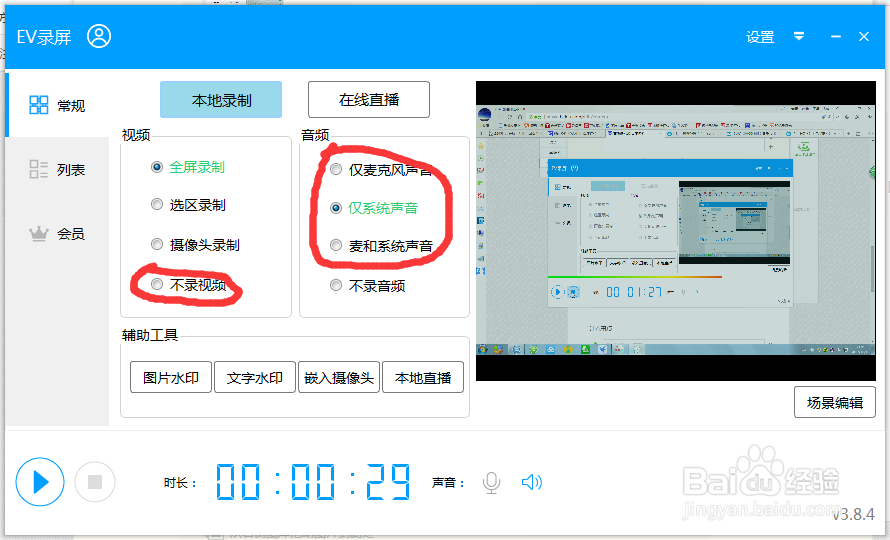Open the 设置 settings link
Viewport: 890px width, 540px height.
760,37
